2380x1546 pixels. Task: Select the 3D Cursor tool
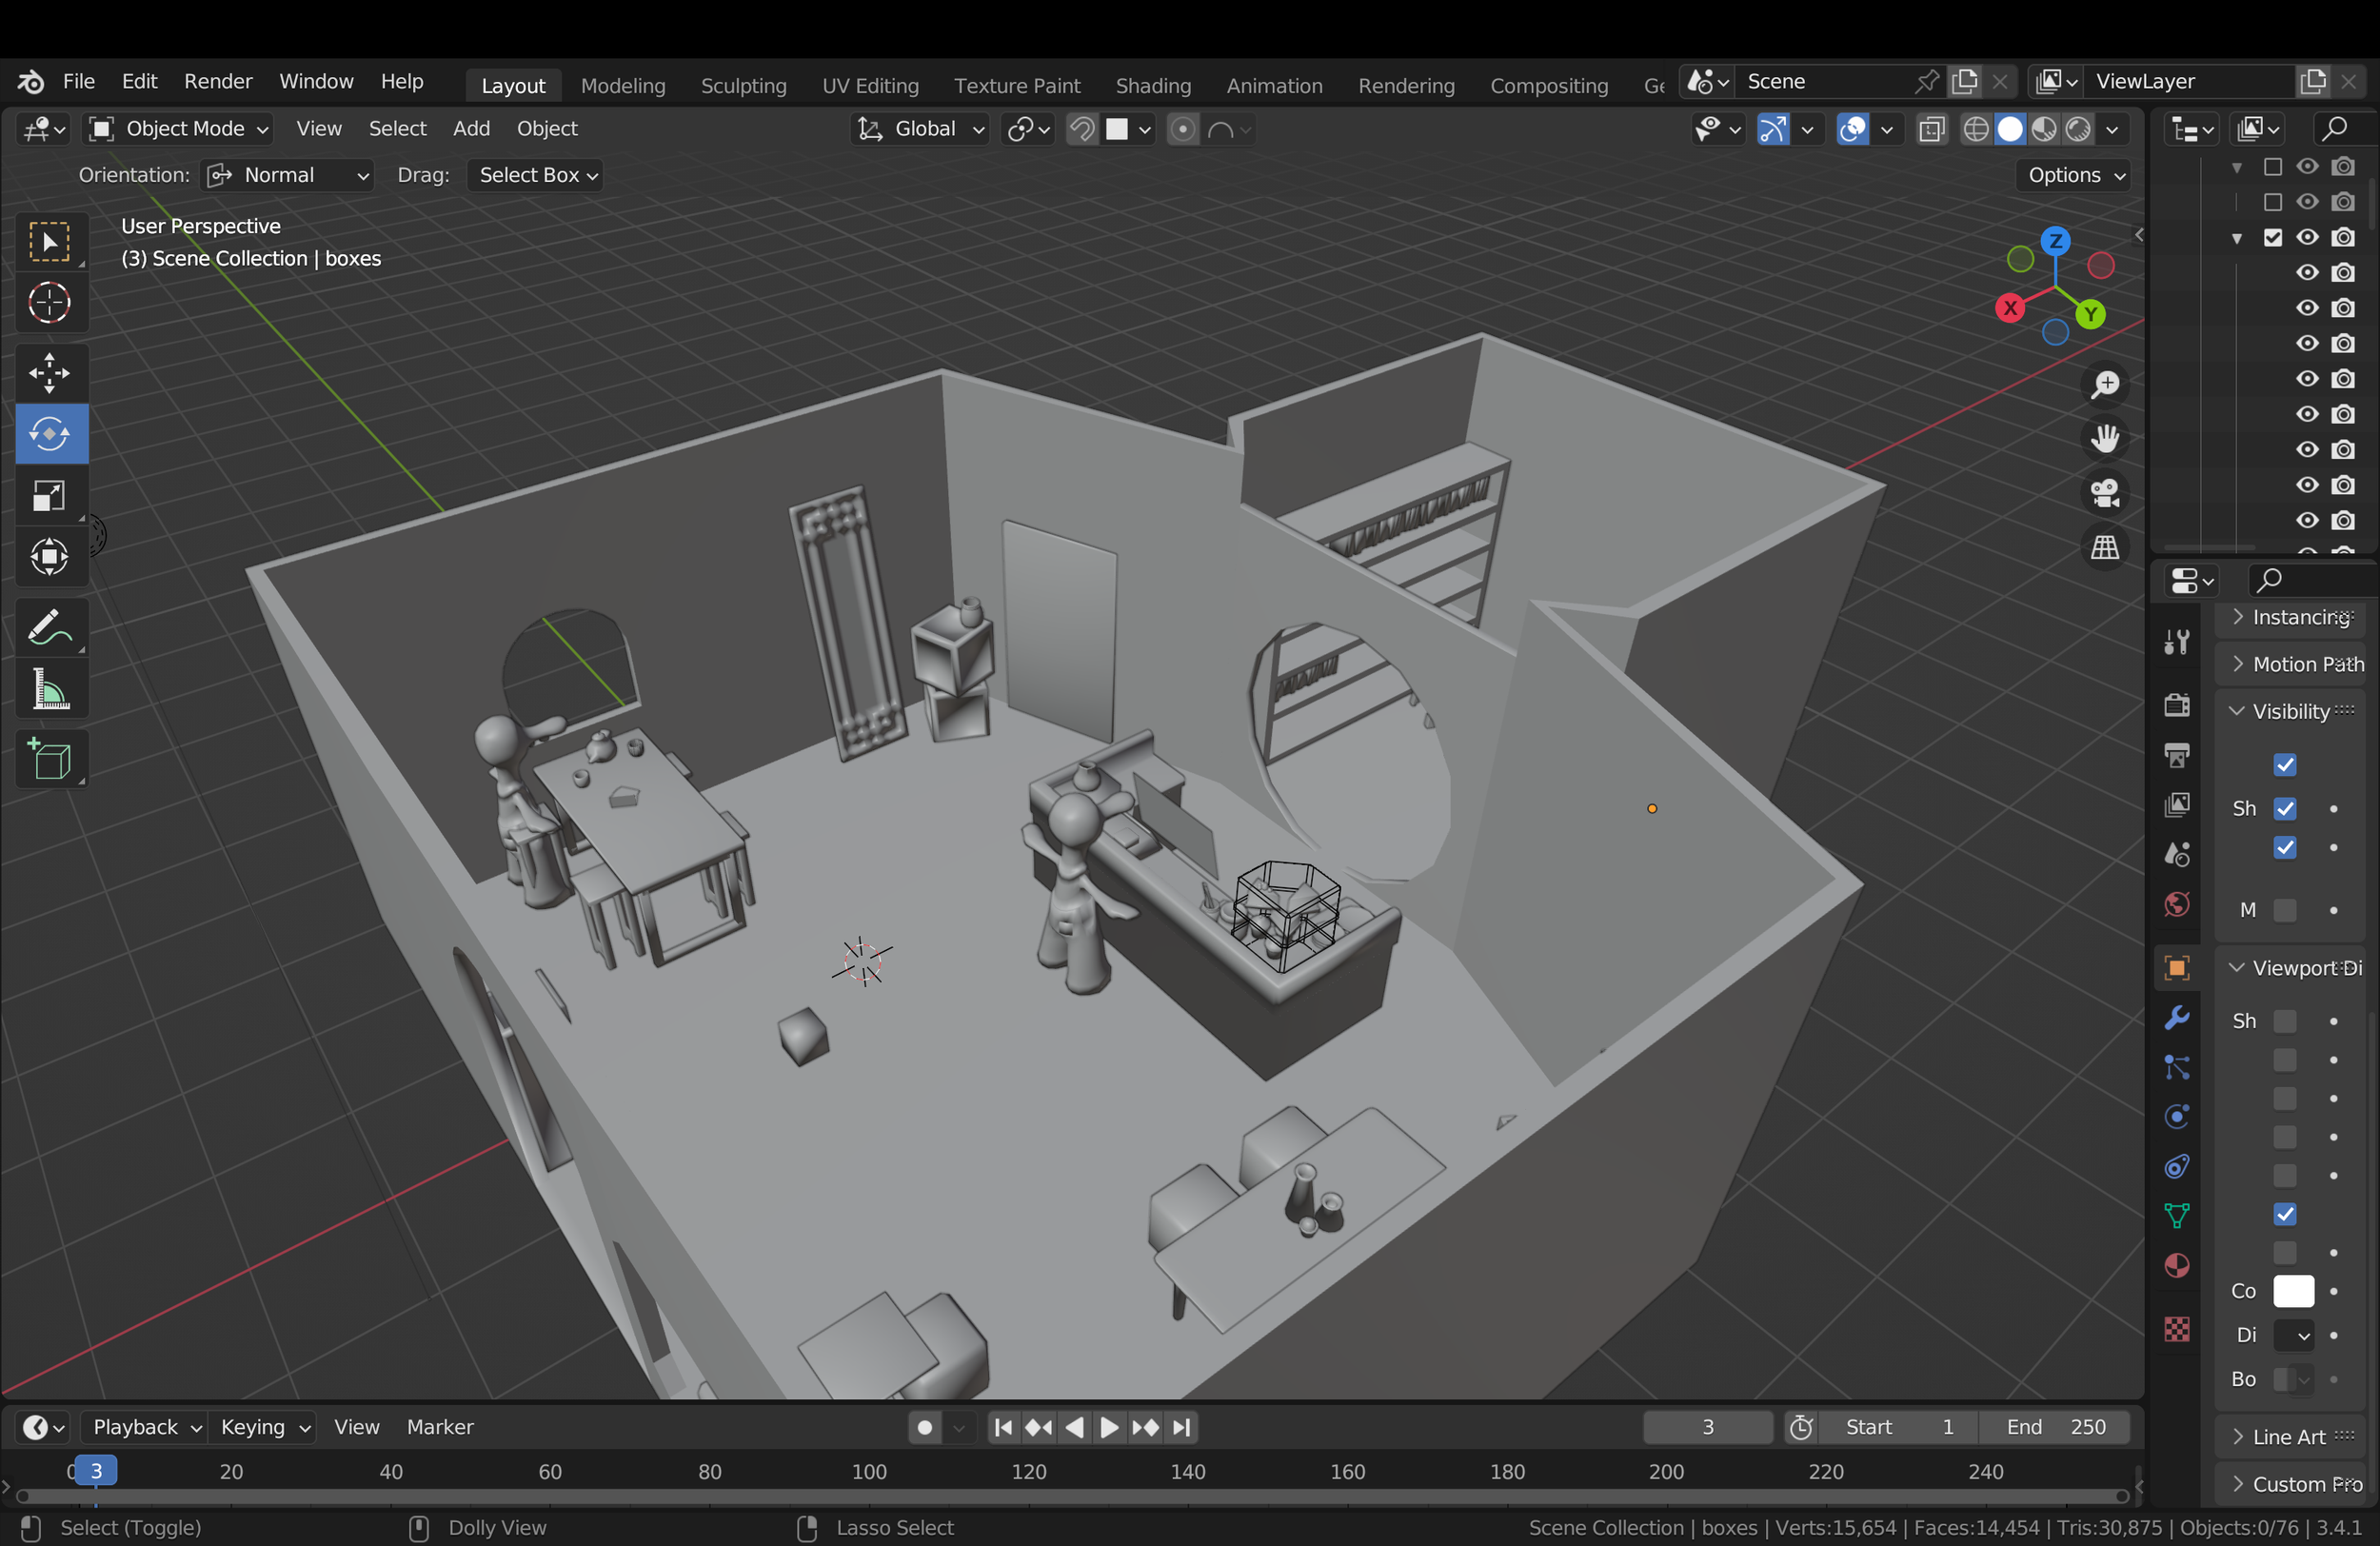[49, 303]
